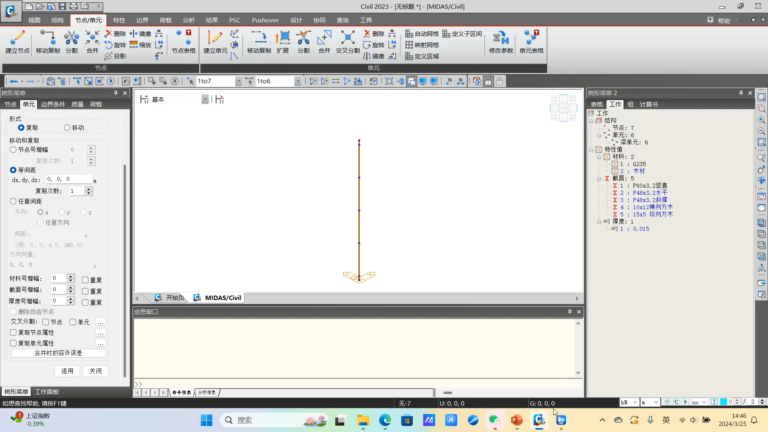Open Microsoft Edge from the taskbar
768x432 pixels.
(x=385, y=420)
